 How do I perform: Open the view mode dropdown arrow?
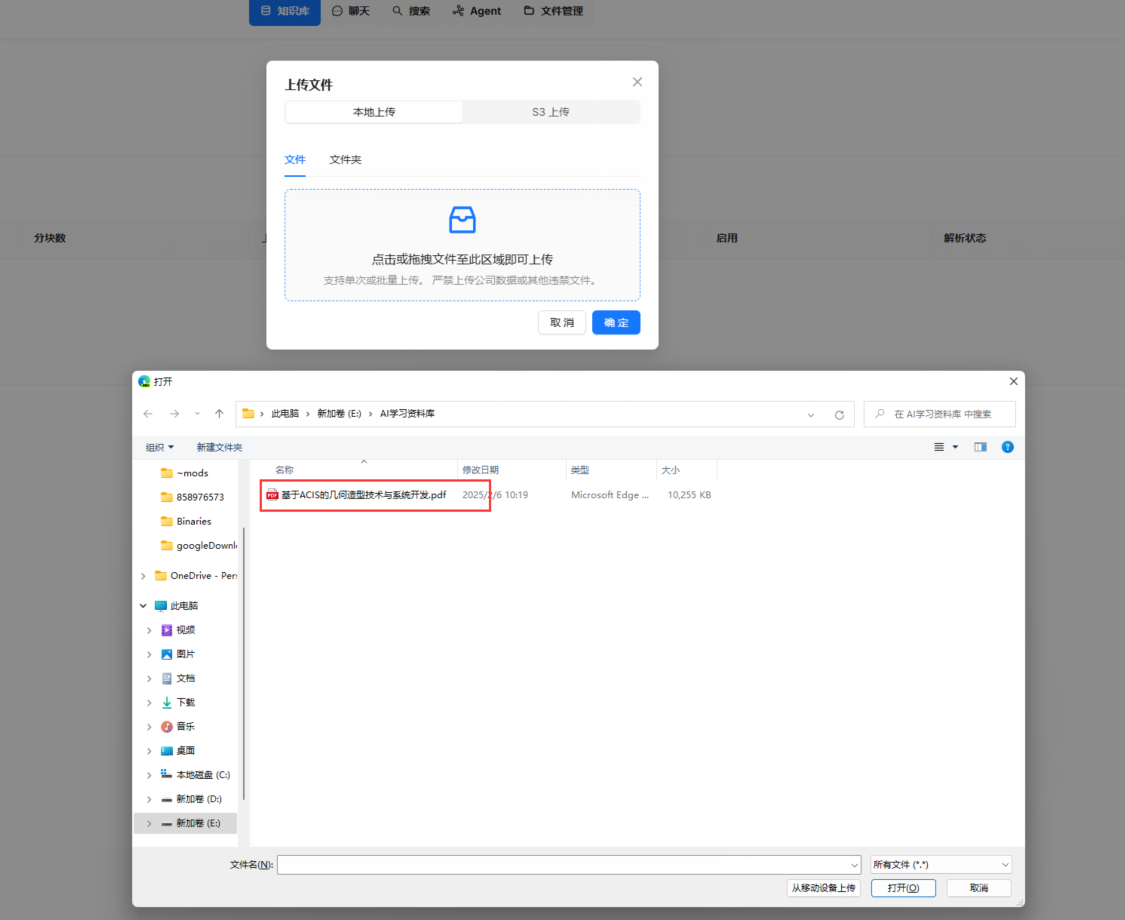[955, 447]
